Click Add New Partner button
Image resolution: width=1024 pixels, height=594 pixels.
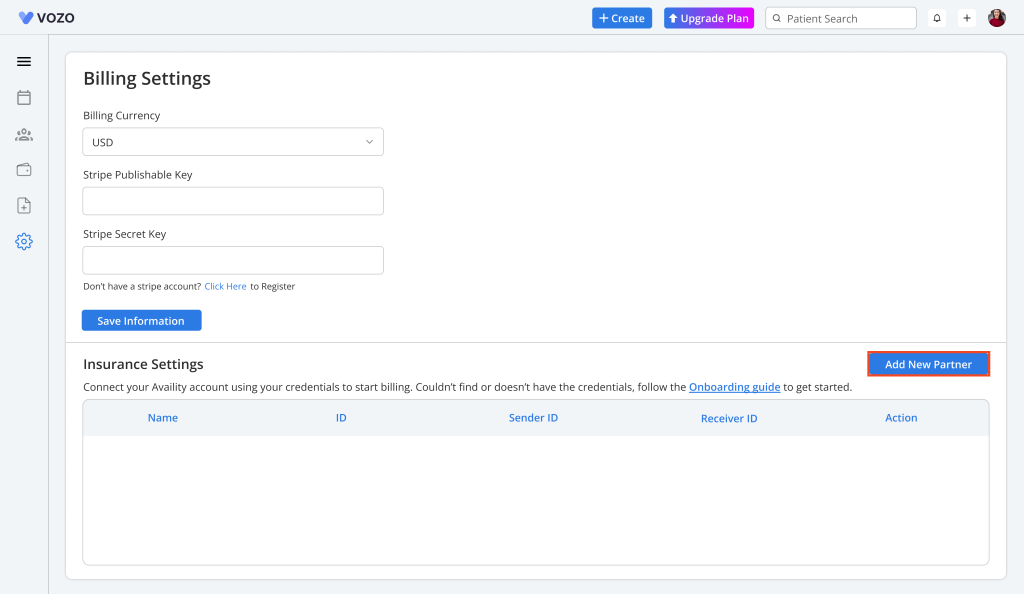click(928, 364)
